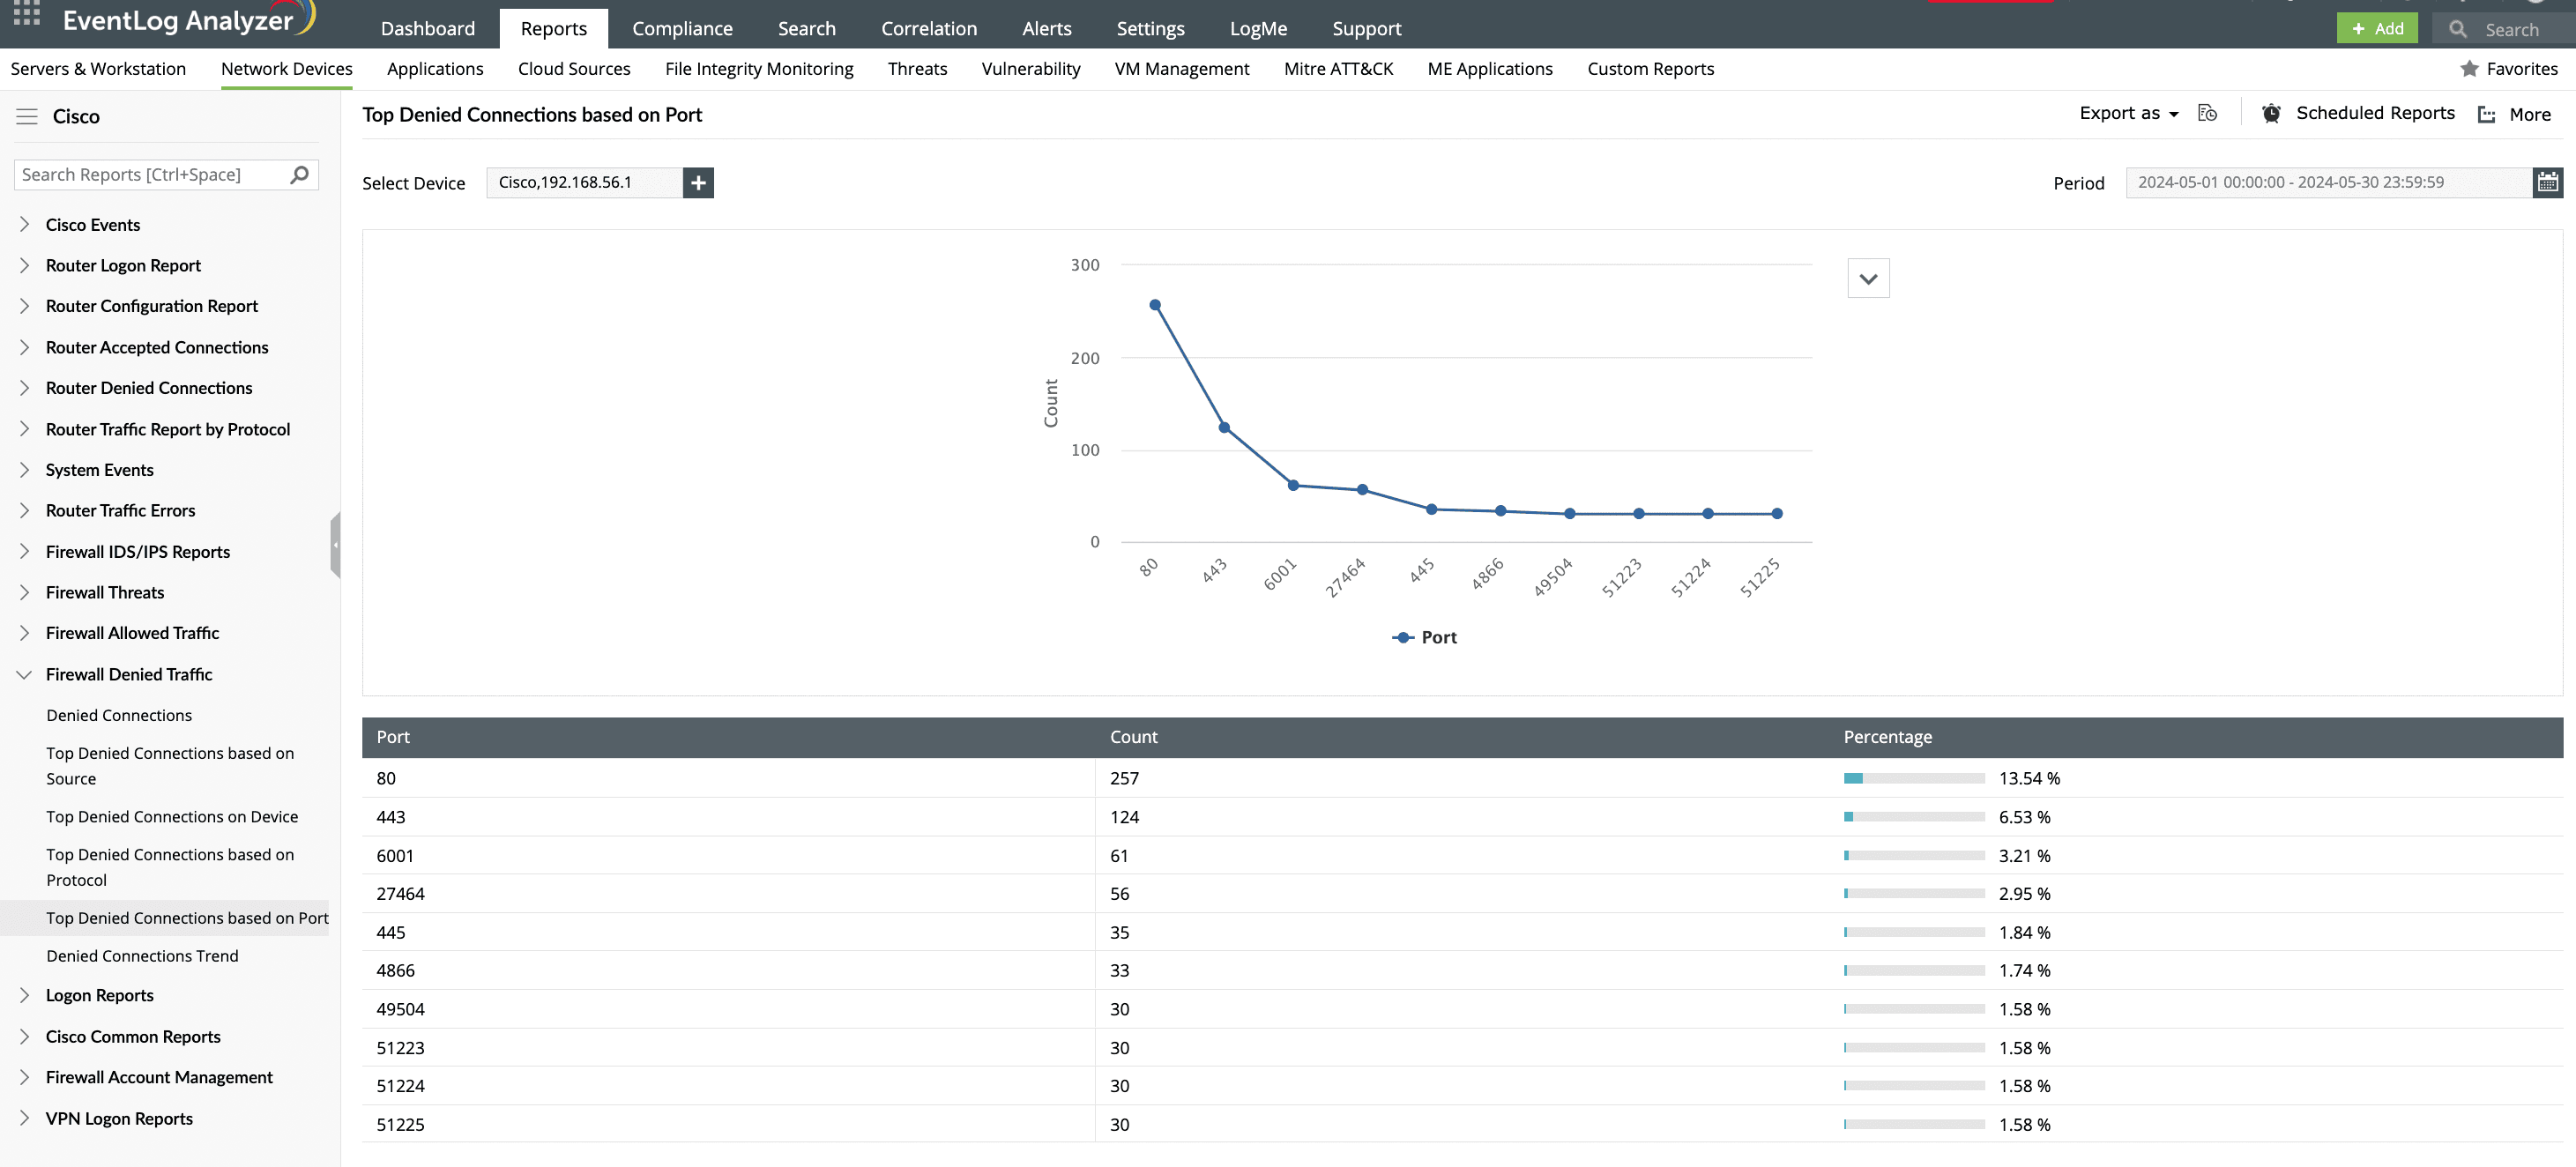Click the green Add button
The width and height of the screenshot is (2576, 1167).
[2378, 27]
